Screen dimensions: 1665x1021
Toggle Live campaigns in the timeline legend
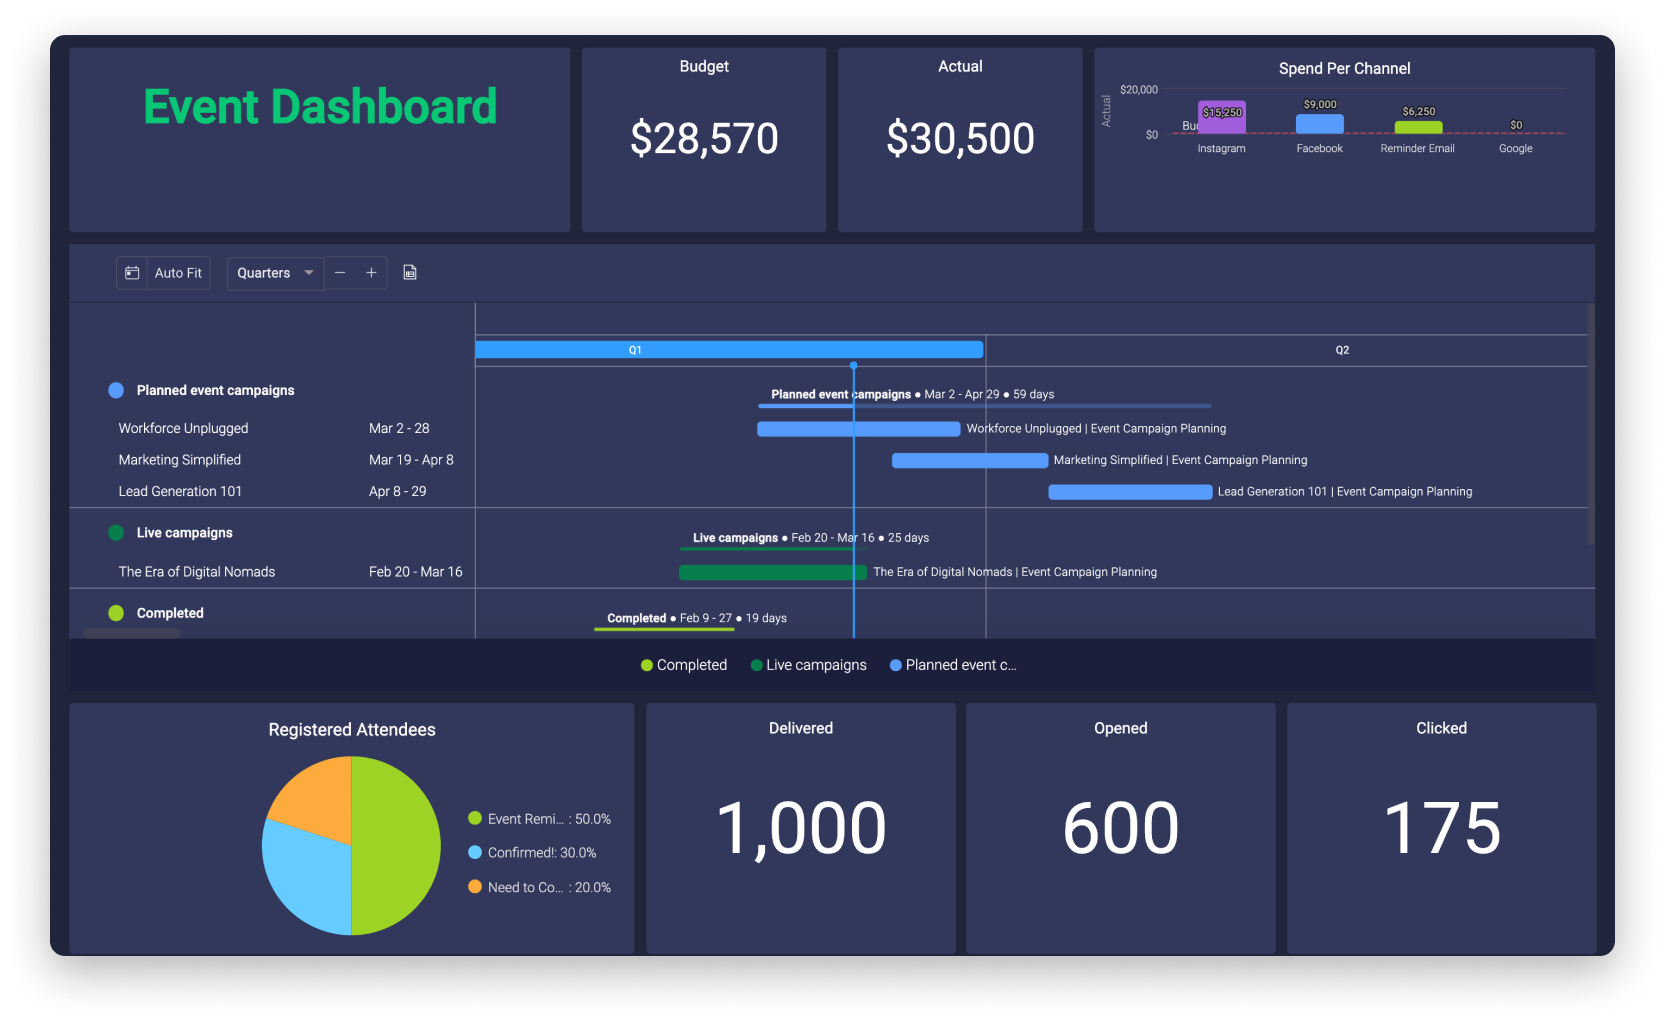tap(808, 665)
